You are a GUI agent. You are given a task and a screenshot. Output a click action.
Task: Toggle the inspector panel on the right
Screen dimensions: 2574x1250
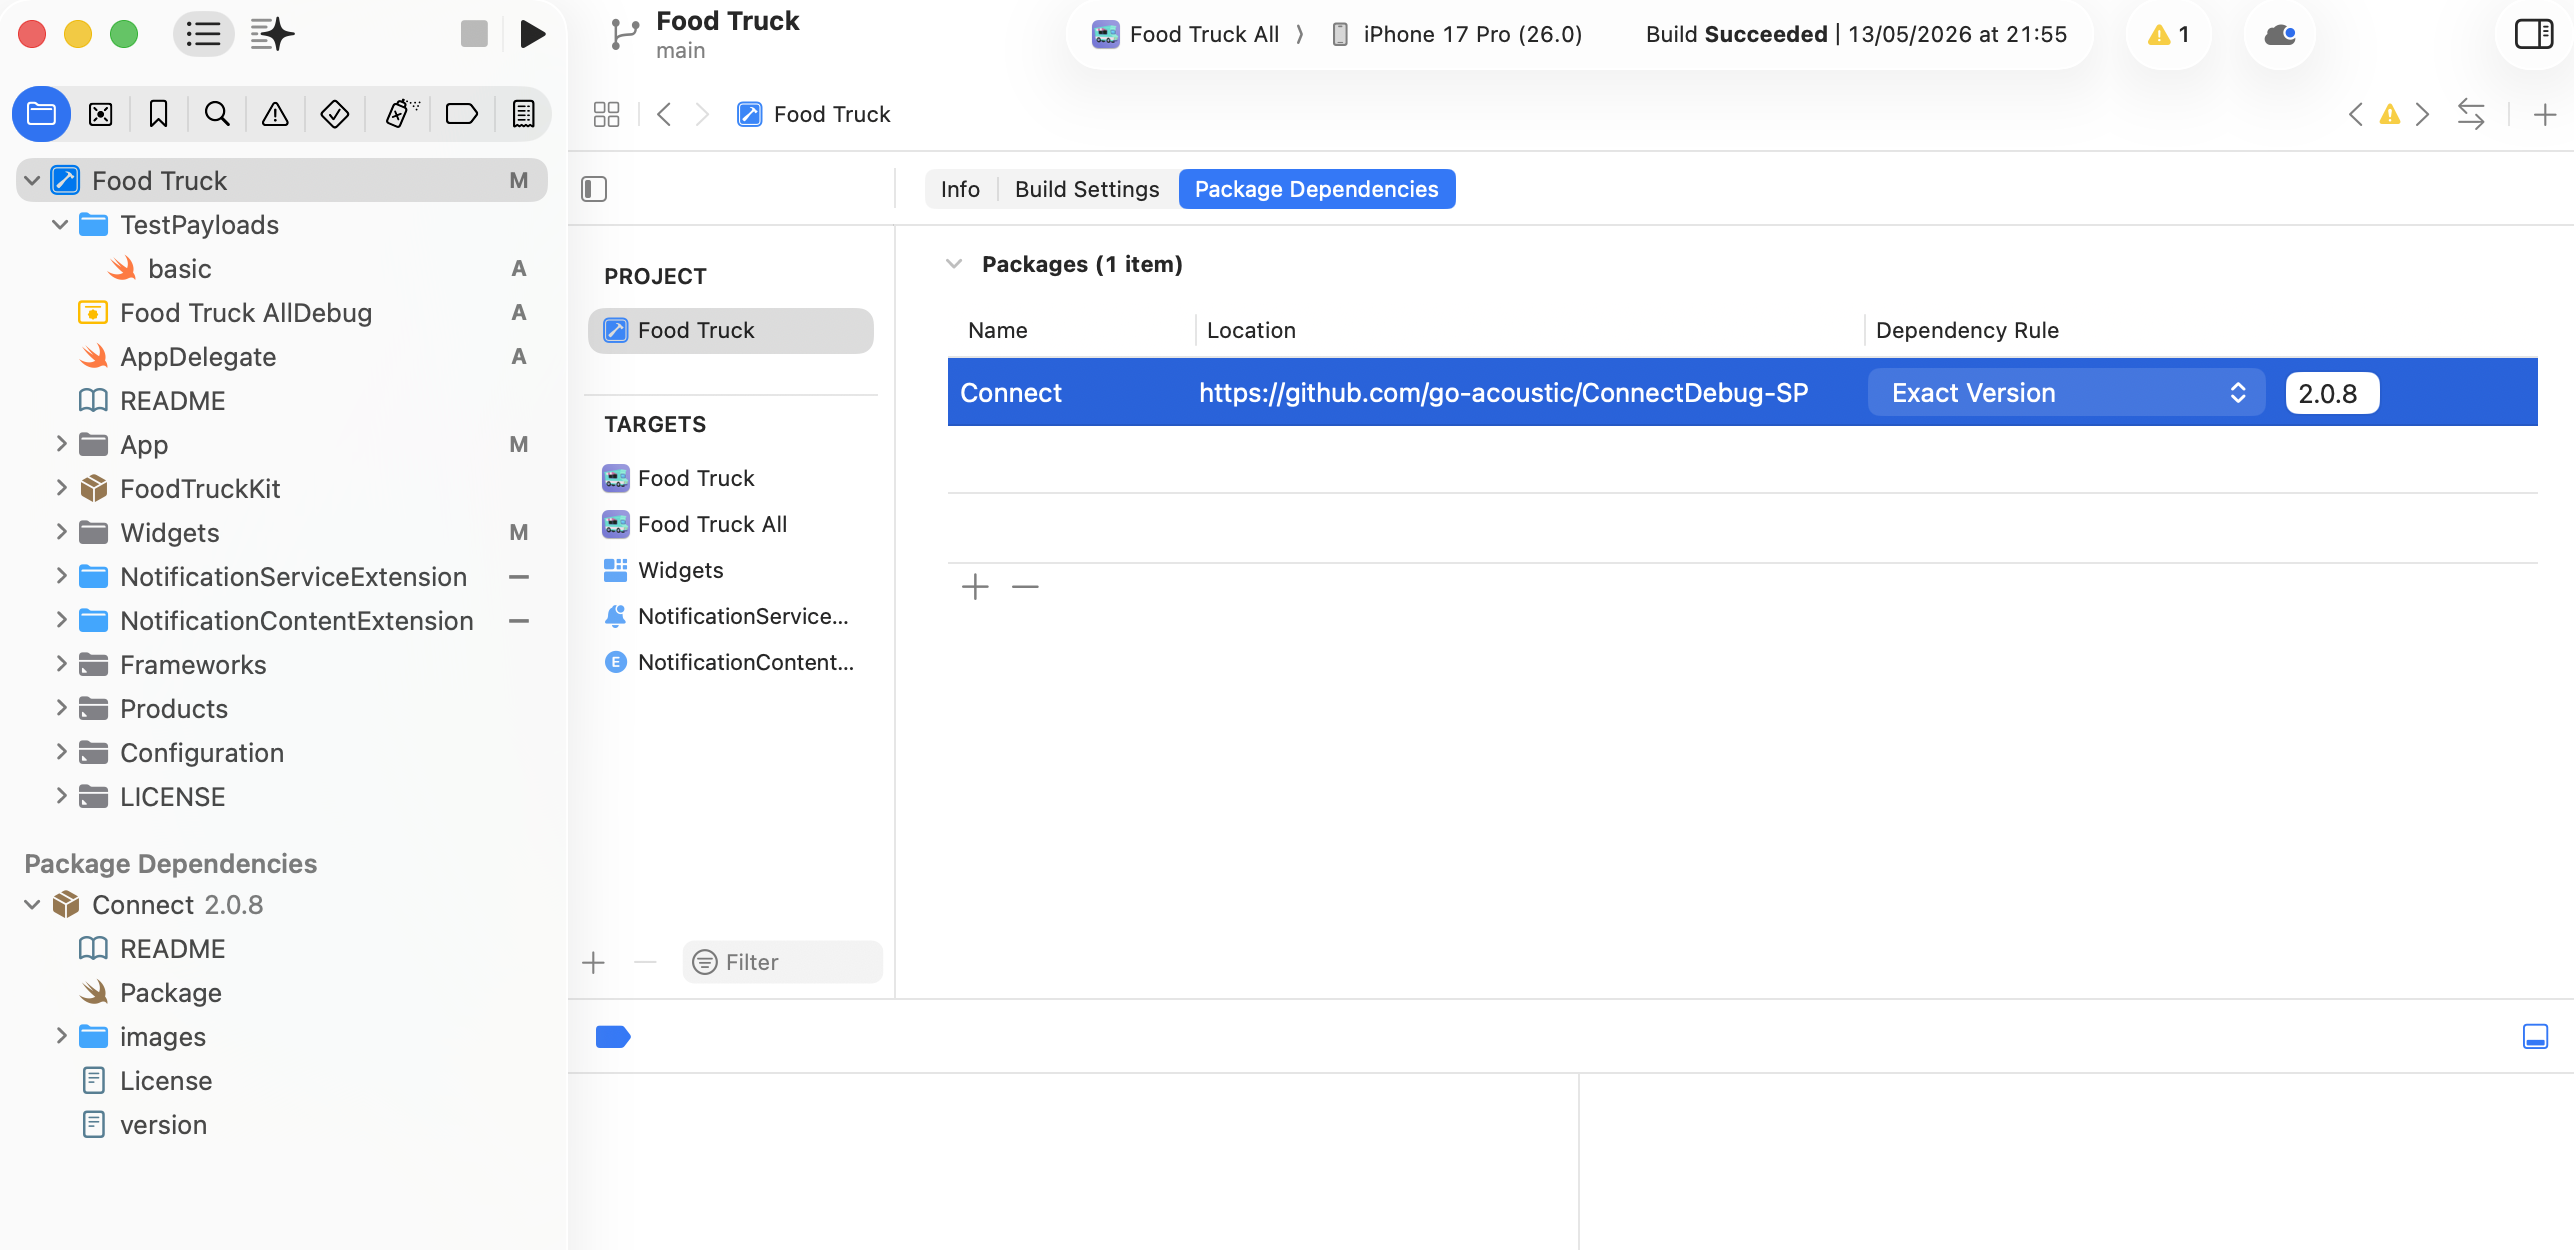tap(2533, 34)
